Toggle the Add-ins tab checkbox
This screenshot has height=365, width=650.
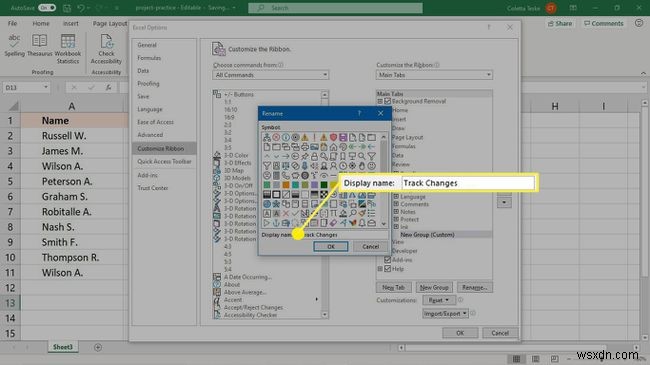pos(388,260)
